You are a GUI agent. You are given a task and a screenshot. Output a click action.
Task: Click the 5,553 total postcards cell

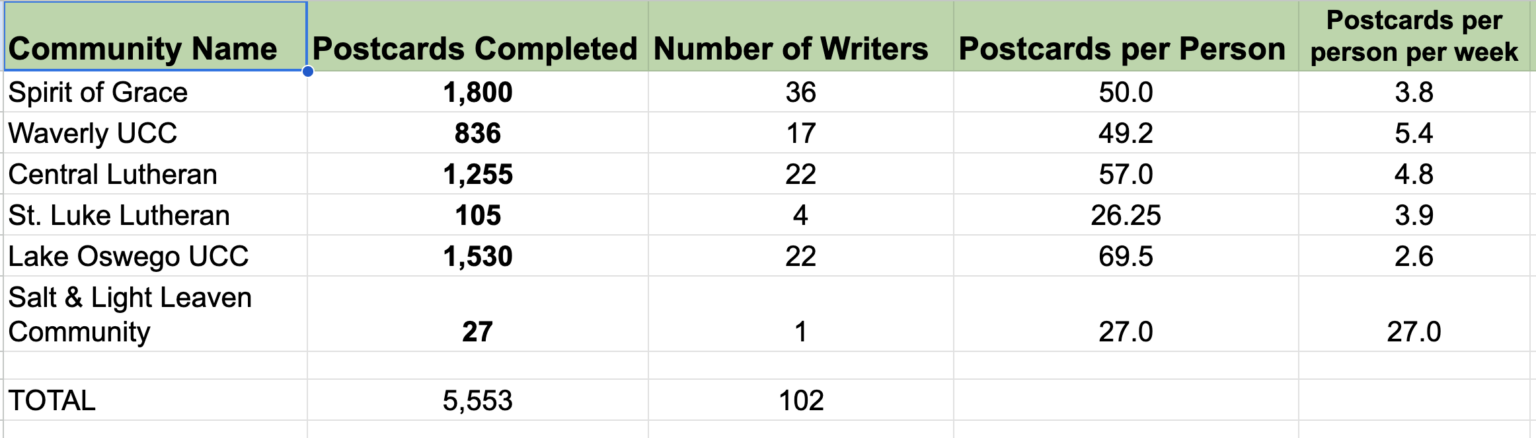point(477,401)
